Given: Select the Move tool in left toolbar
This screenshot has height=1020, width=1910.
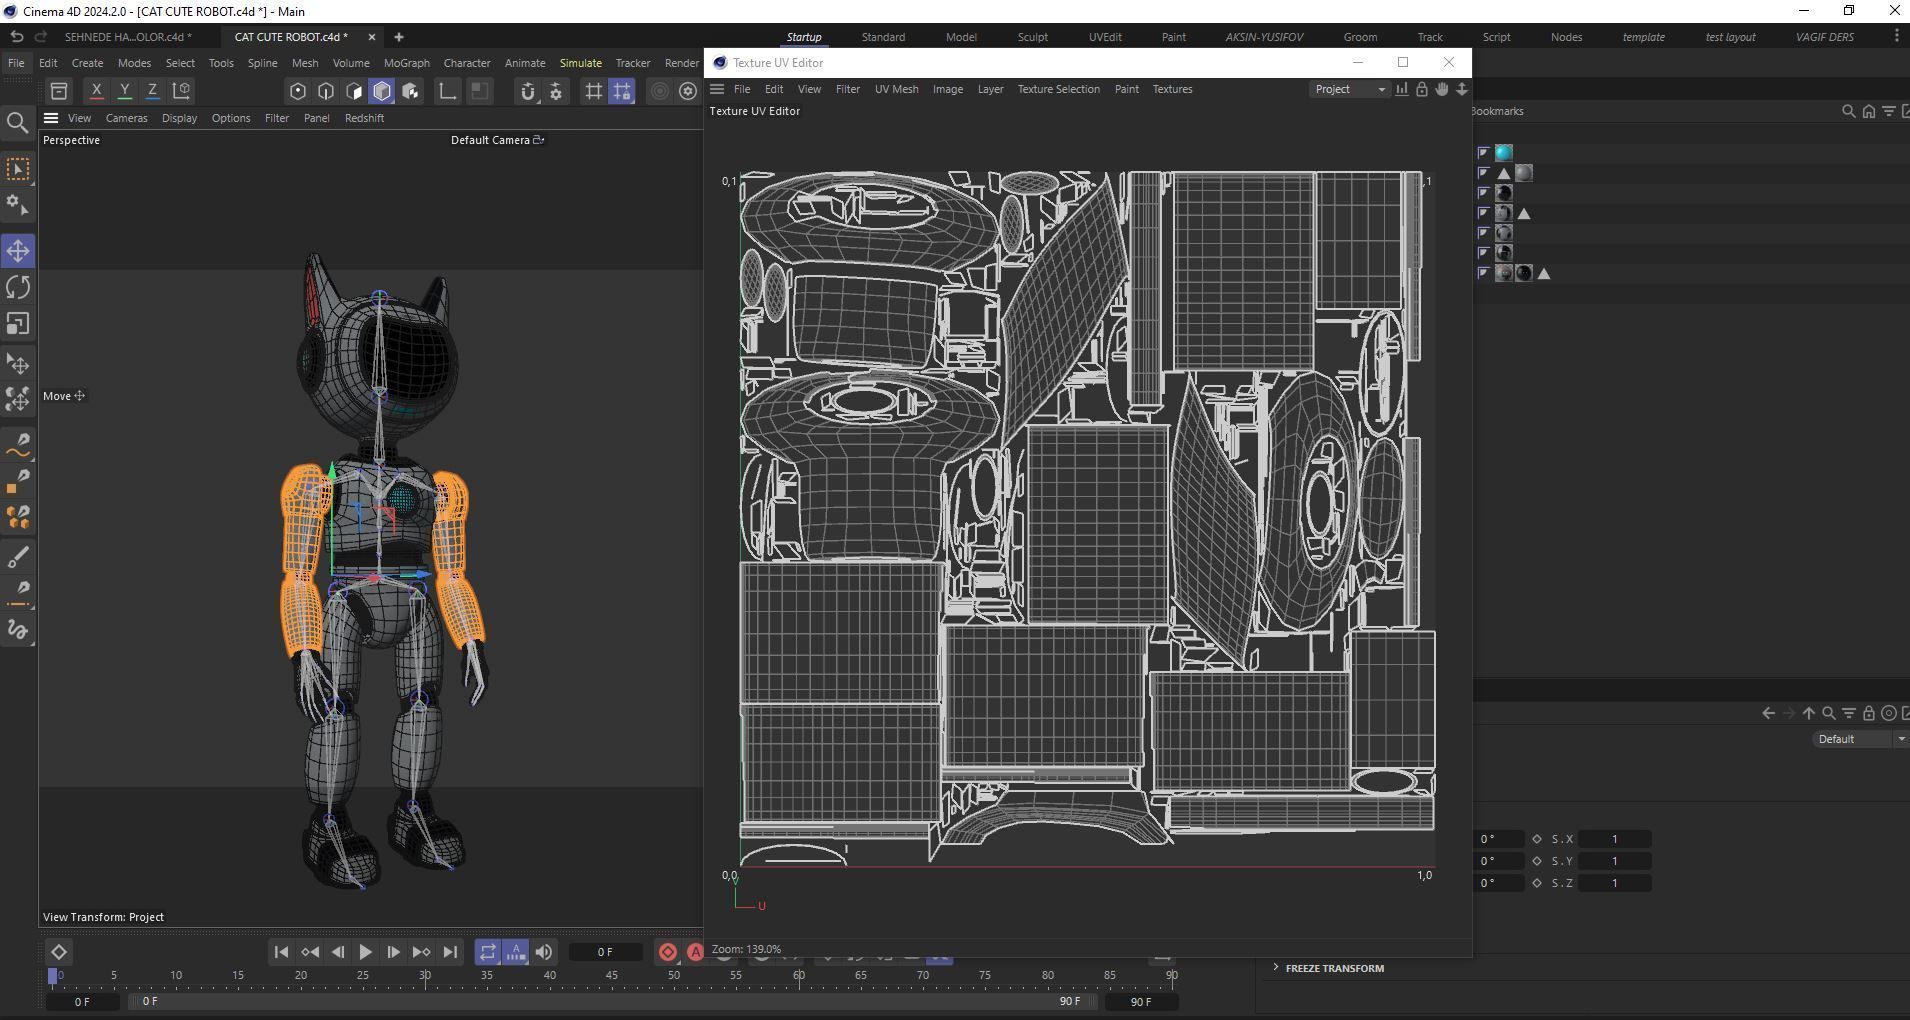Looking at the screenshot, I should 18,251.
